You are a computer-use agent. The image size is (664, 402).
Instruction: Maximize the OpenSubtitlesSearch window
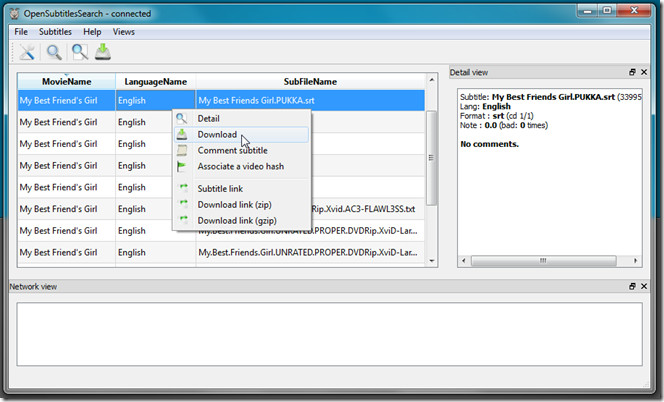click(607, 11)
